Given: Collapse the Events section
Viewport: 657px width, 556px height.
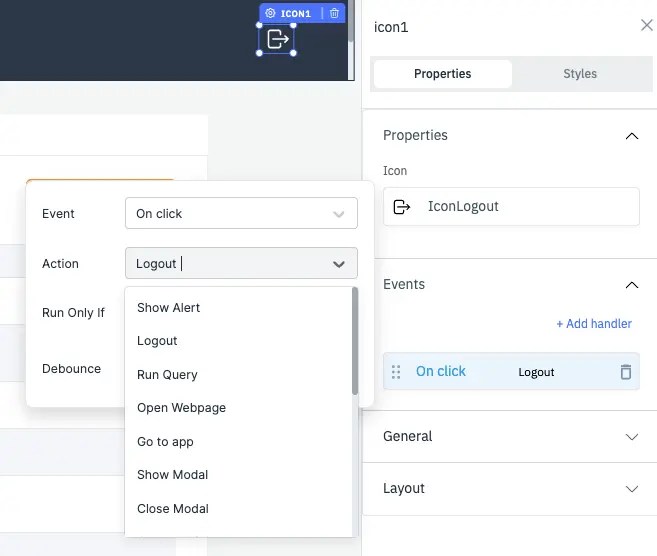Looking at the screenshot, I should [x=631, y=285].
